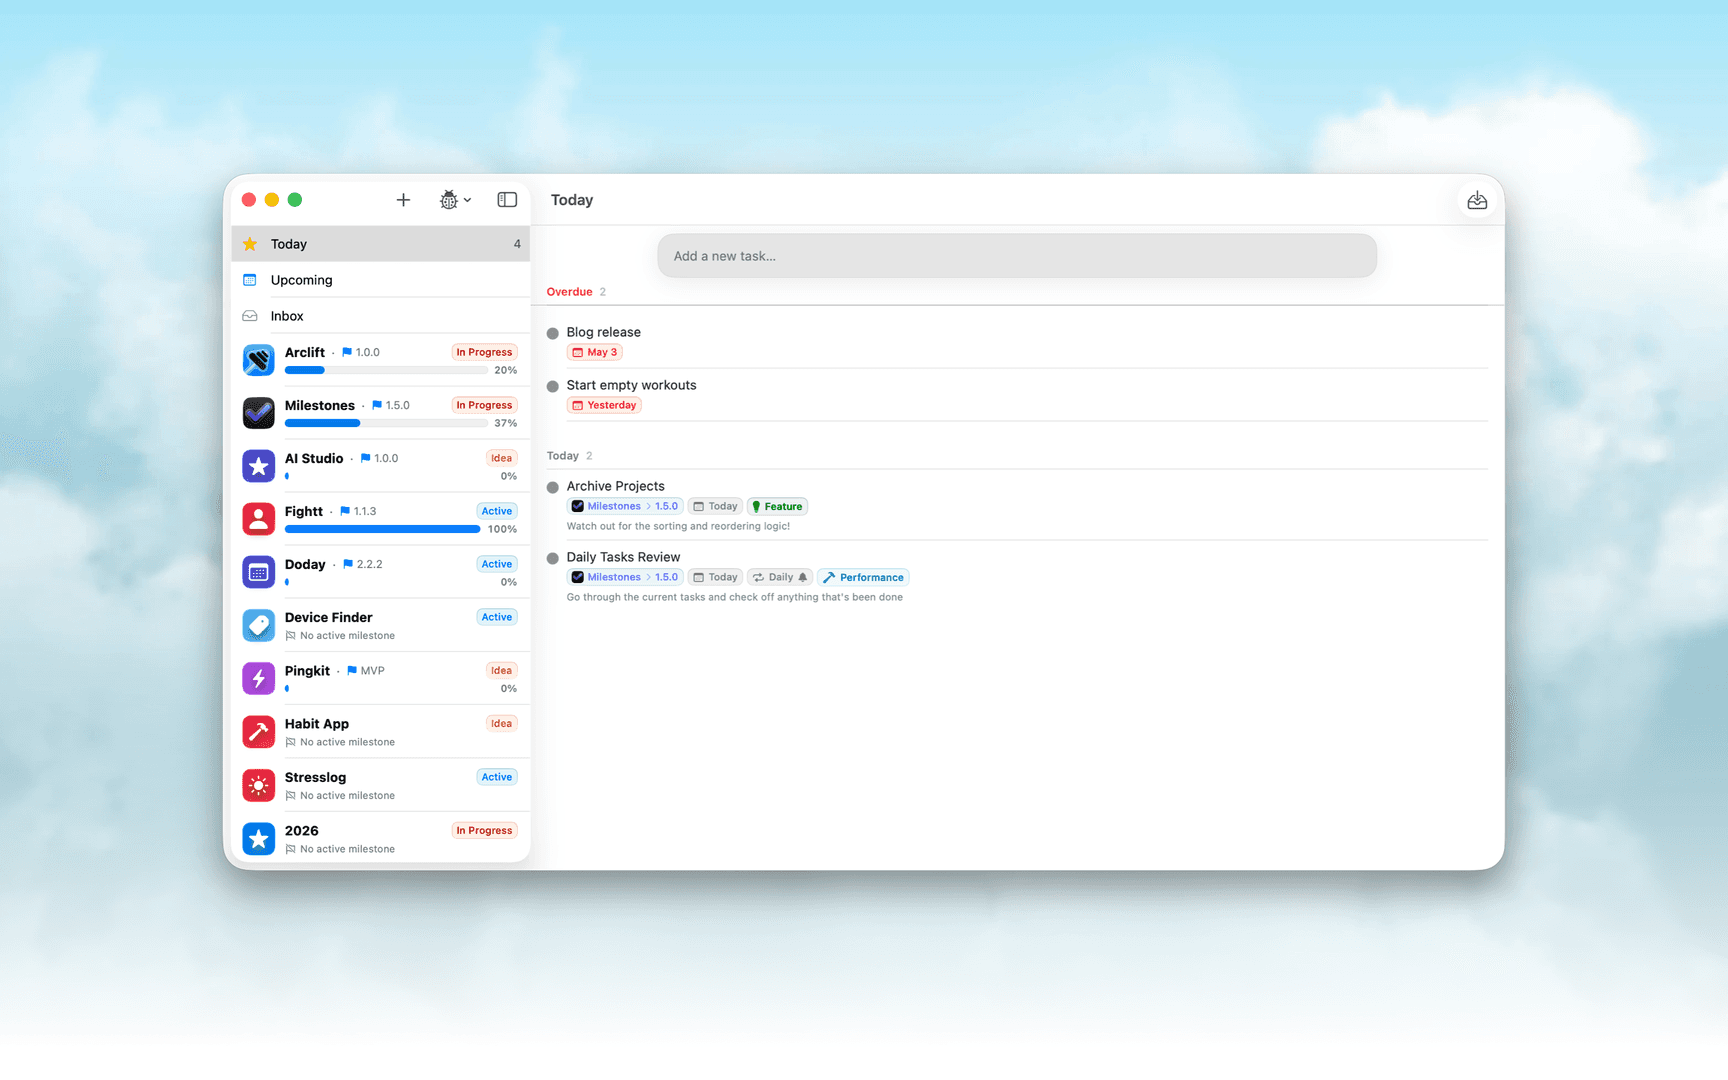
Task: Click Fightt Active status badge
Action: pos(497,511)
